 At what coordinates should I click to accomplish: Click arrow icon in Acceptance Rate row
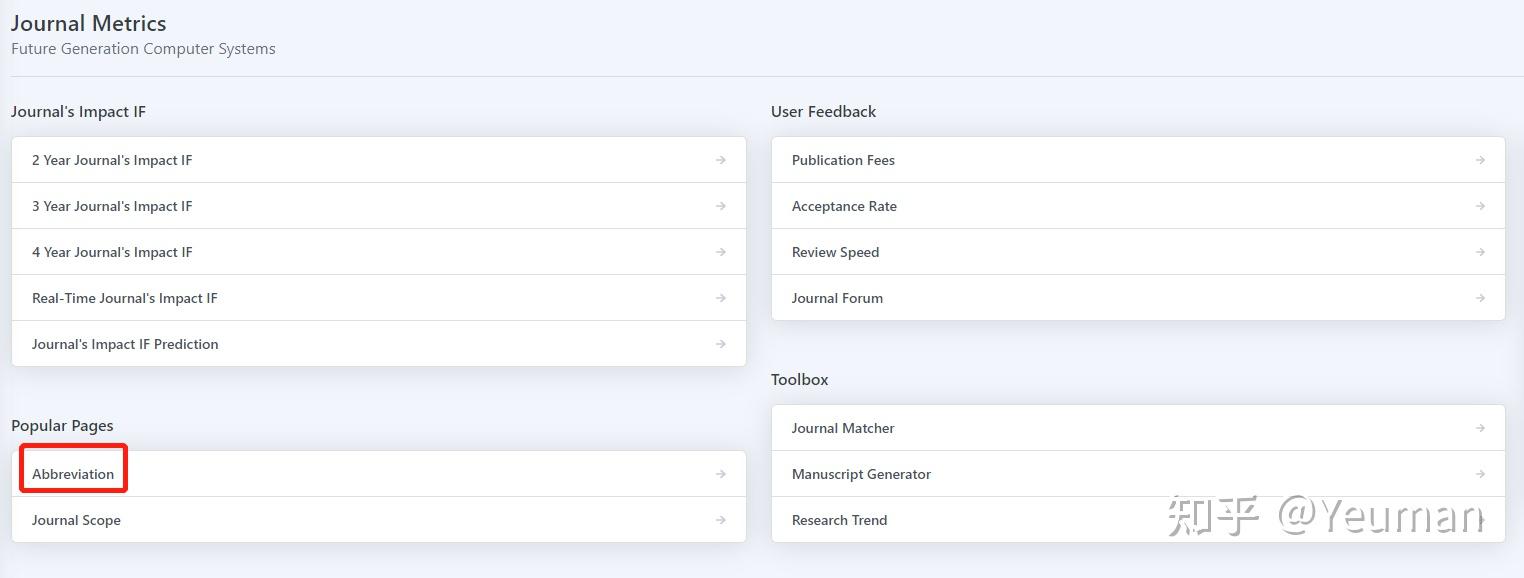1481,206
